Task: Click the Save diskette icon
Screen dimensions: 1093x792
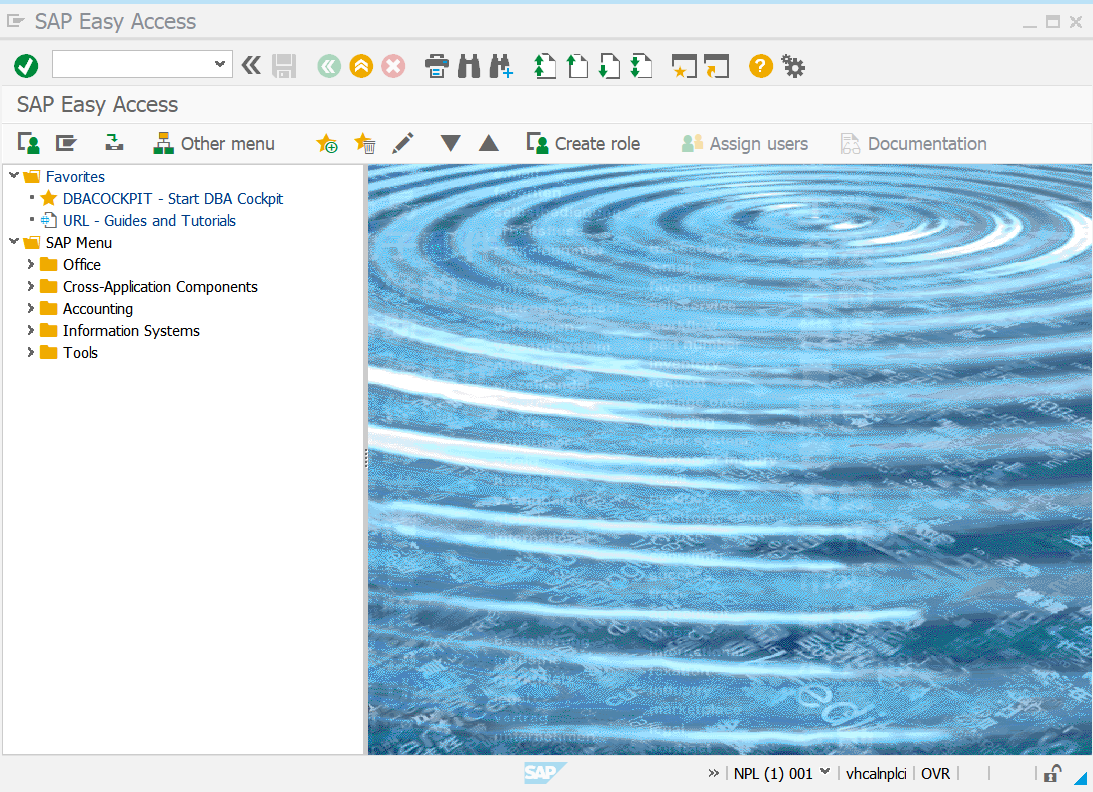Action: click(284, 66)
